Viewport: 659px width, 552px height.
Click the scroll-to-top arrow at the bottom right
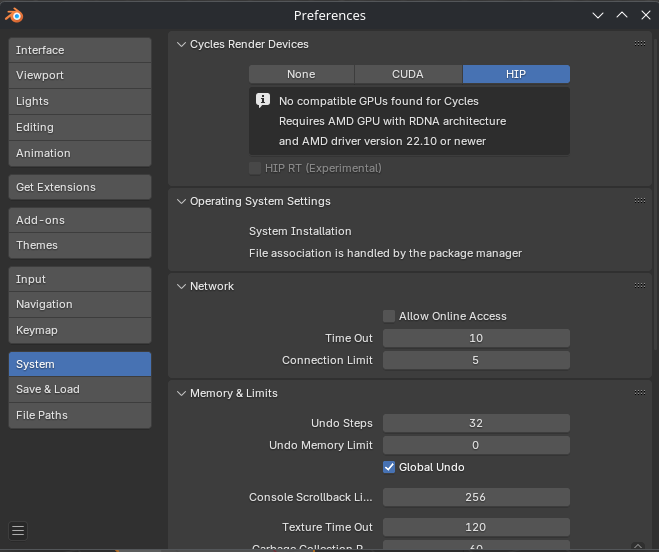[638, 547]
